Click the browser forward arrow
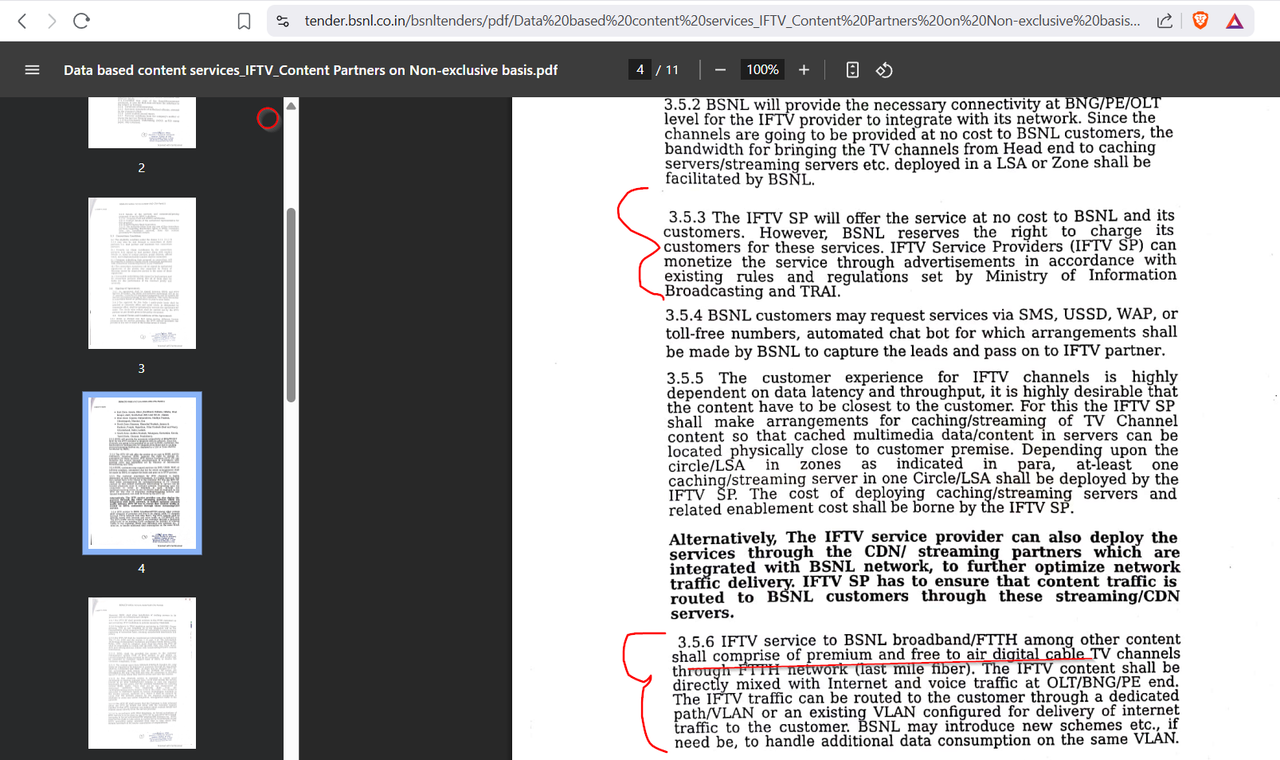1280x760 pixels. coord(52,21)
